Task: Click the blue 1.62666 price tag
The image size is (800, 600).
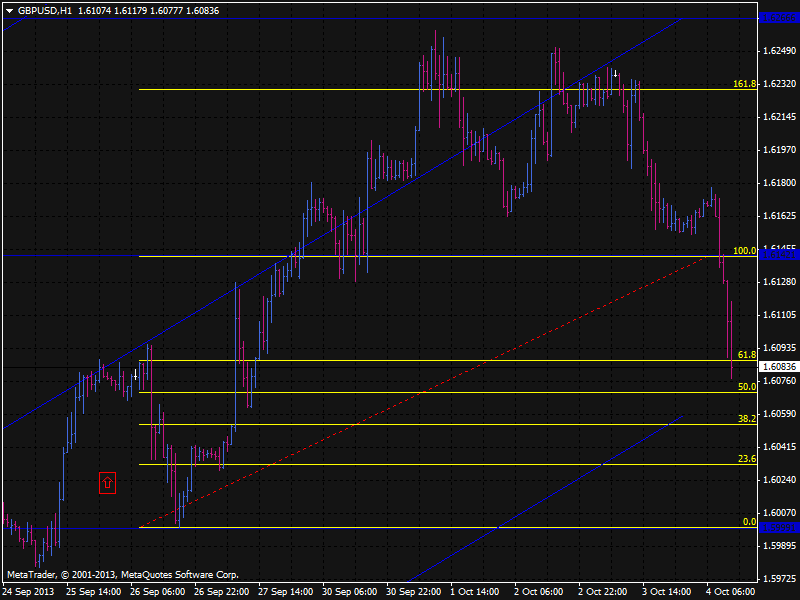Action: pyautogui.click(x=779, y=18)
